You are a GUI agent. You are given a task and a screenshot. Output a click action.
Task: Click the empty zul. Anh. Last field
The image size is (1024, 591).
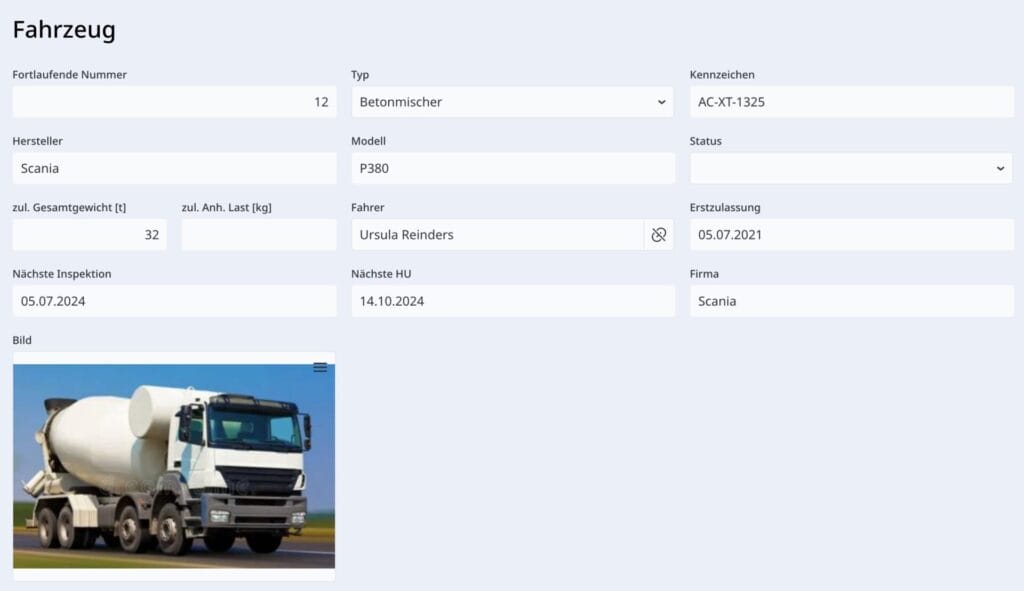click(x=258, y=234)
